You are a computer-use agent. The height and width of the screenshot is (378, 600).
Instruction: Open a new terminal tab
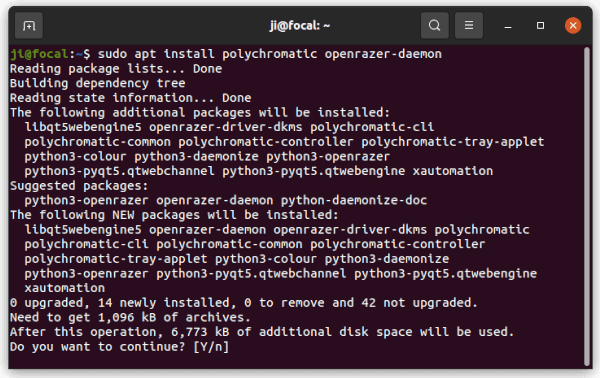pyautogui.click(x=29, y=26)
